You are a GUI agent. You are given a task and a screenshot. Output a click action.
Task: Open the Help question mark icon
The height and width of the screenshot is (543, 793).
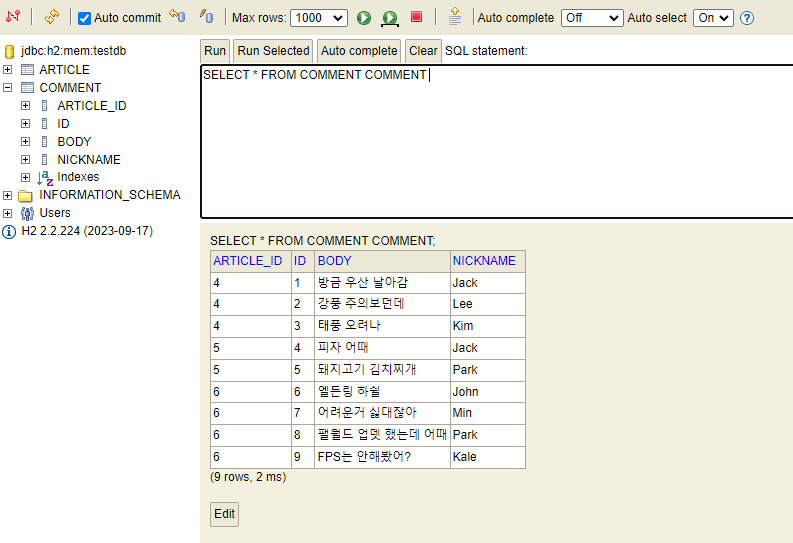[746, 18]
